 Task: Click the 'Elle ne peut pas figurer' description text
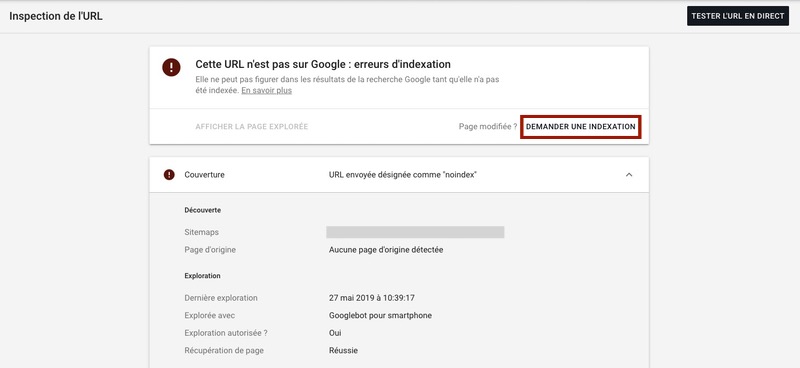pos(347,85)
